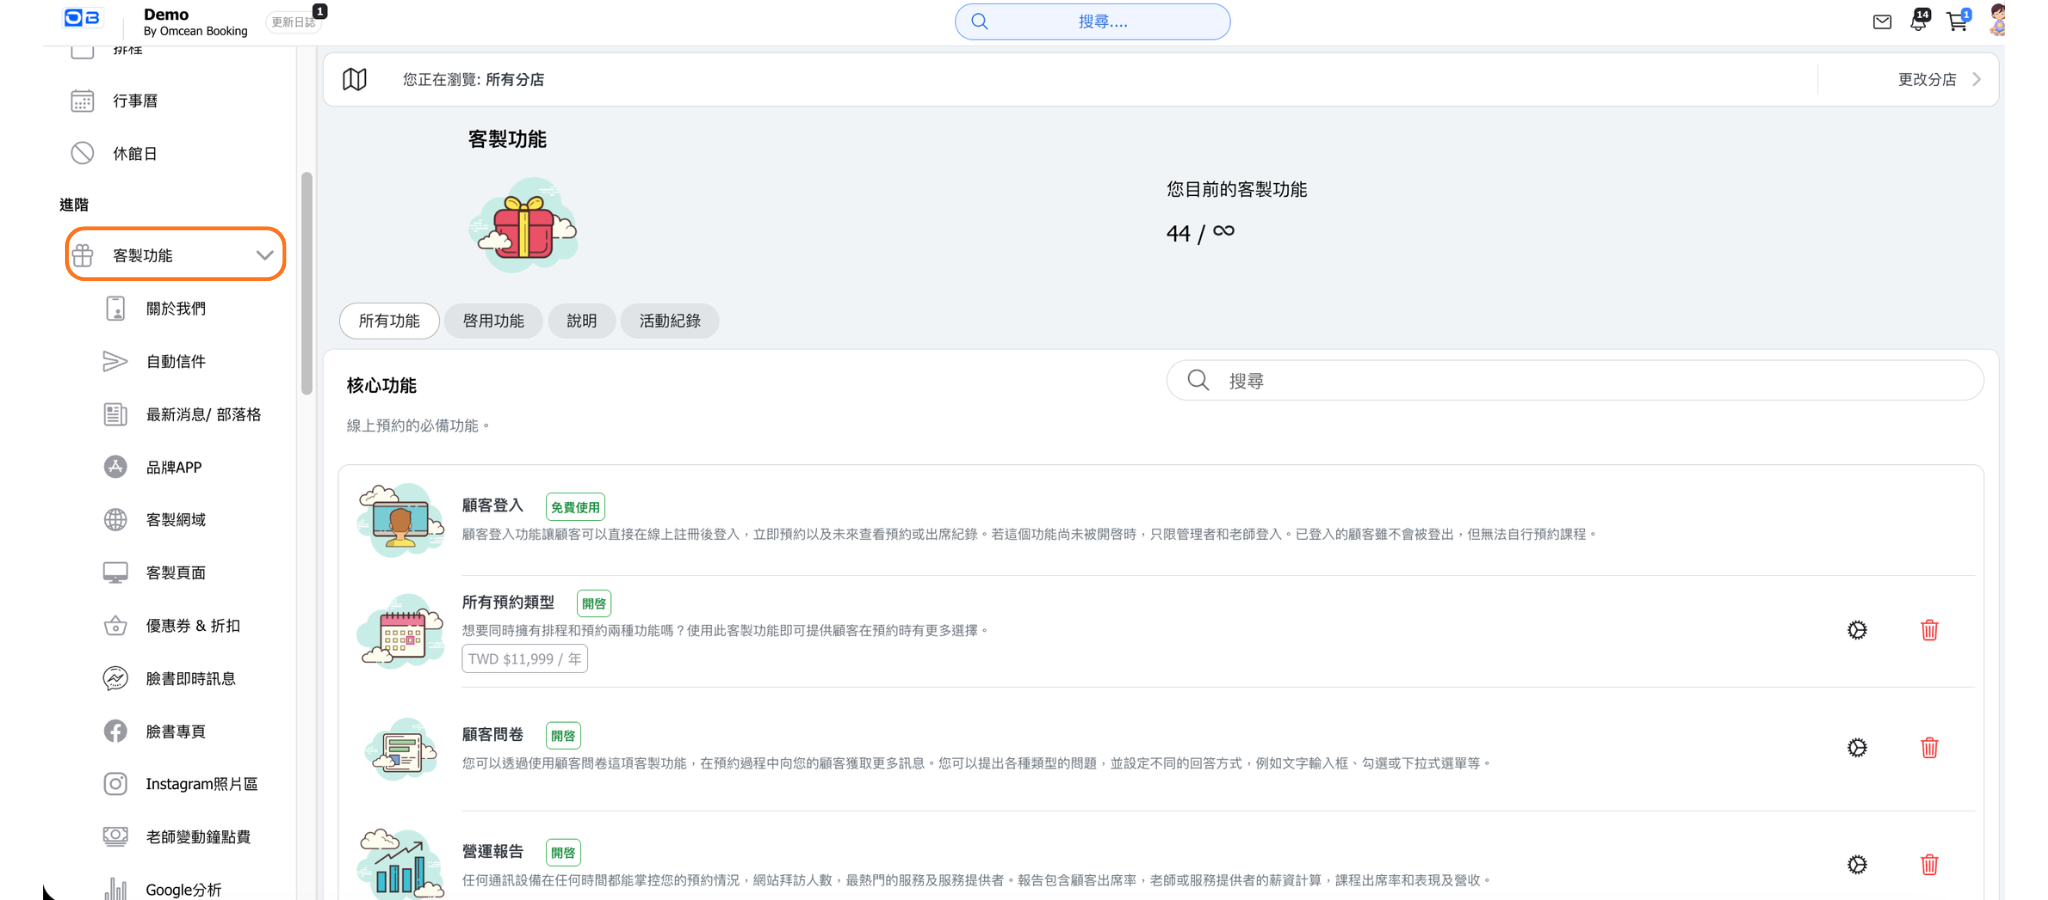Open the 更新日誌 changelog button
The image size is (2048, 900).
(x=293, y=22)
